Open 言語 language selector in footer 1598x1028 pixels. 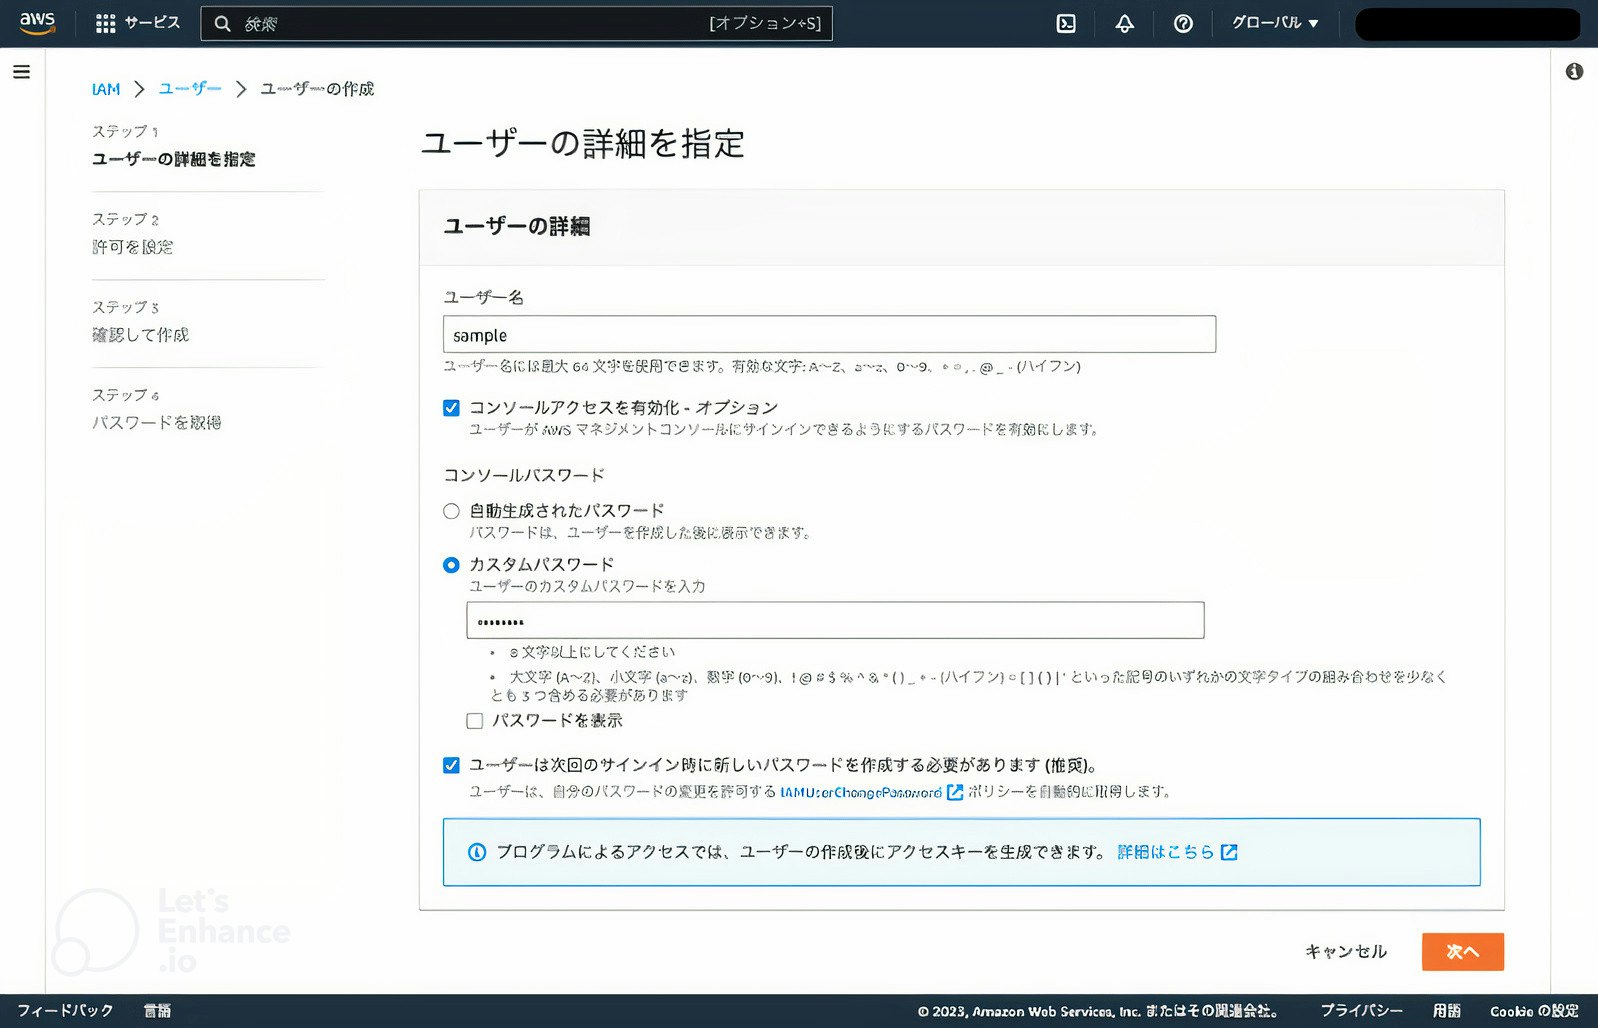[x=157, y=1011]
